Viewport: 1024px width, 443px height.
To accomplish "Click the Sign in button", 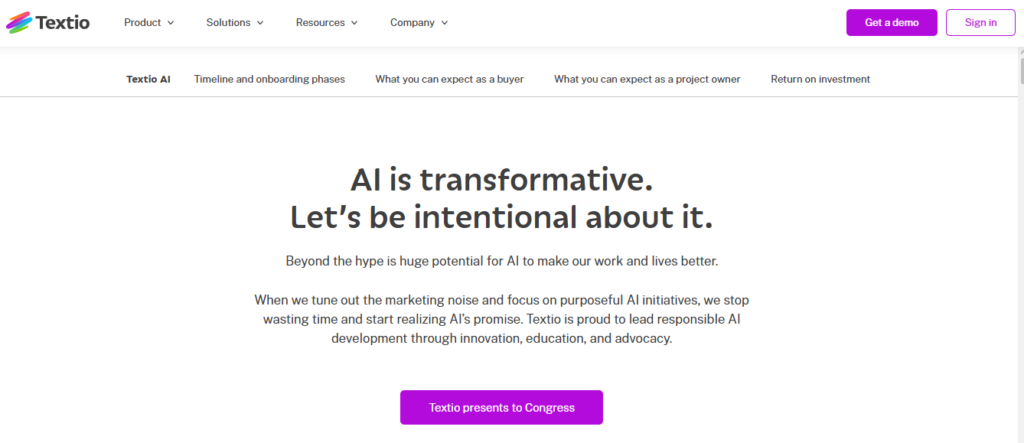I will [980, 22].
